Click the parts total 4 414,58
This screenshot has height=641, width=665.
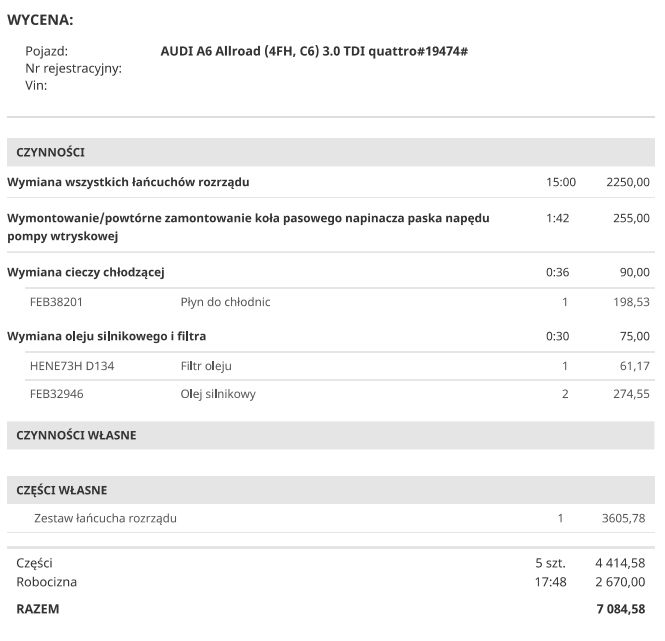click(x=620, y=563)
